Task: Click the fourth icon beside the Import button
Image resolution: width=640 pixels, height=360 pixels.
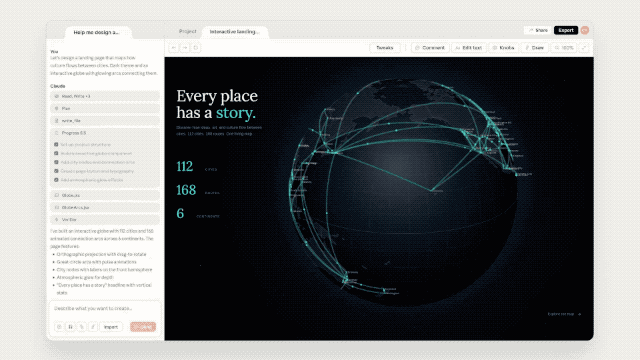Action: (x=93, y=327)
